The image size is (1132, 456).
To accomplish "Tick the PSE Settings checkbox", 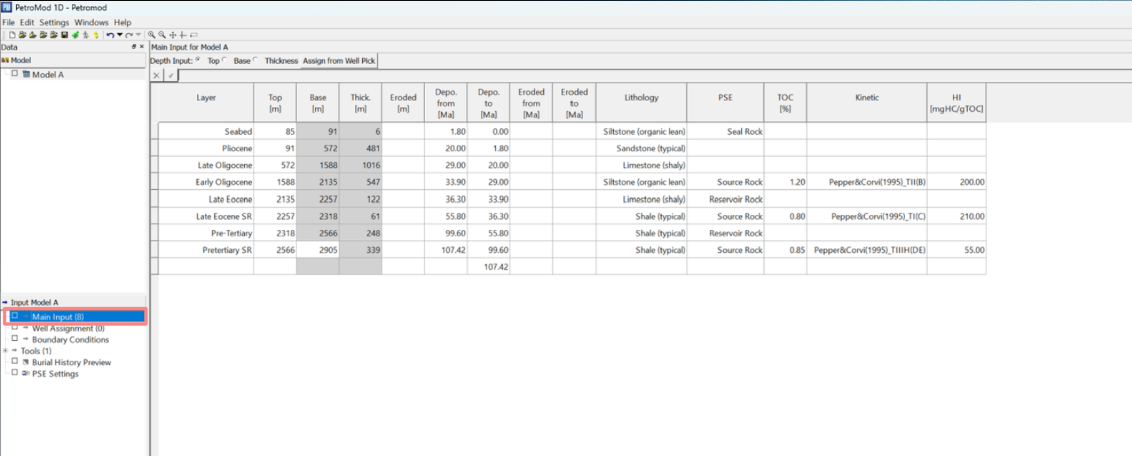I will click(x=14, y=373).
